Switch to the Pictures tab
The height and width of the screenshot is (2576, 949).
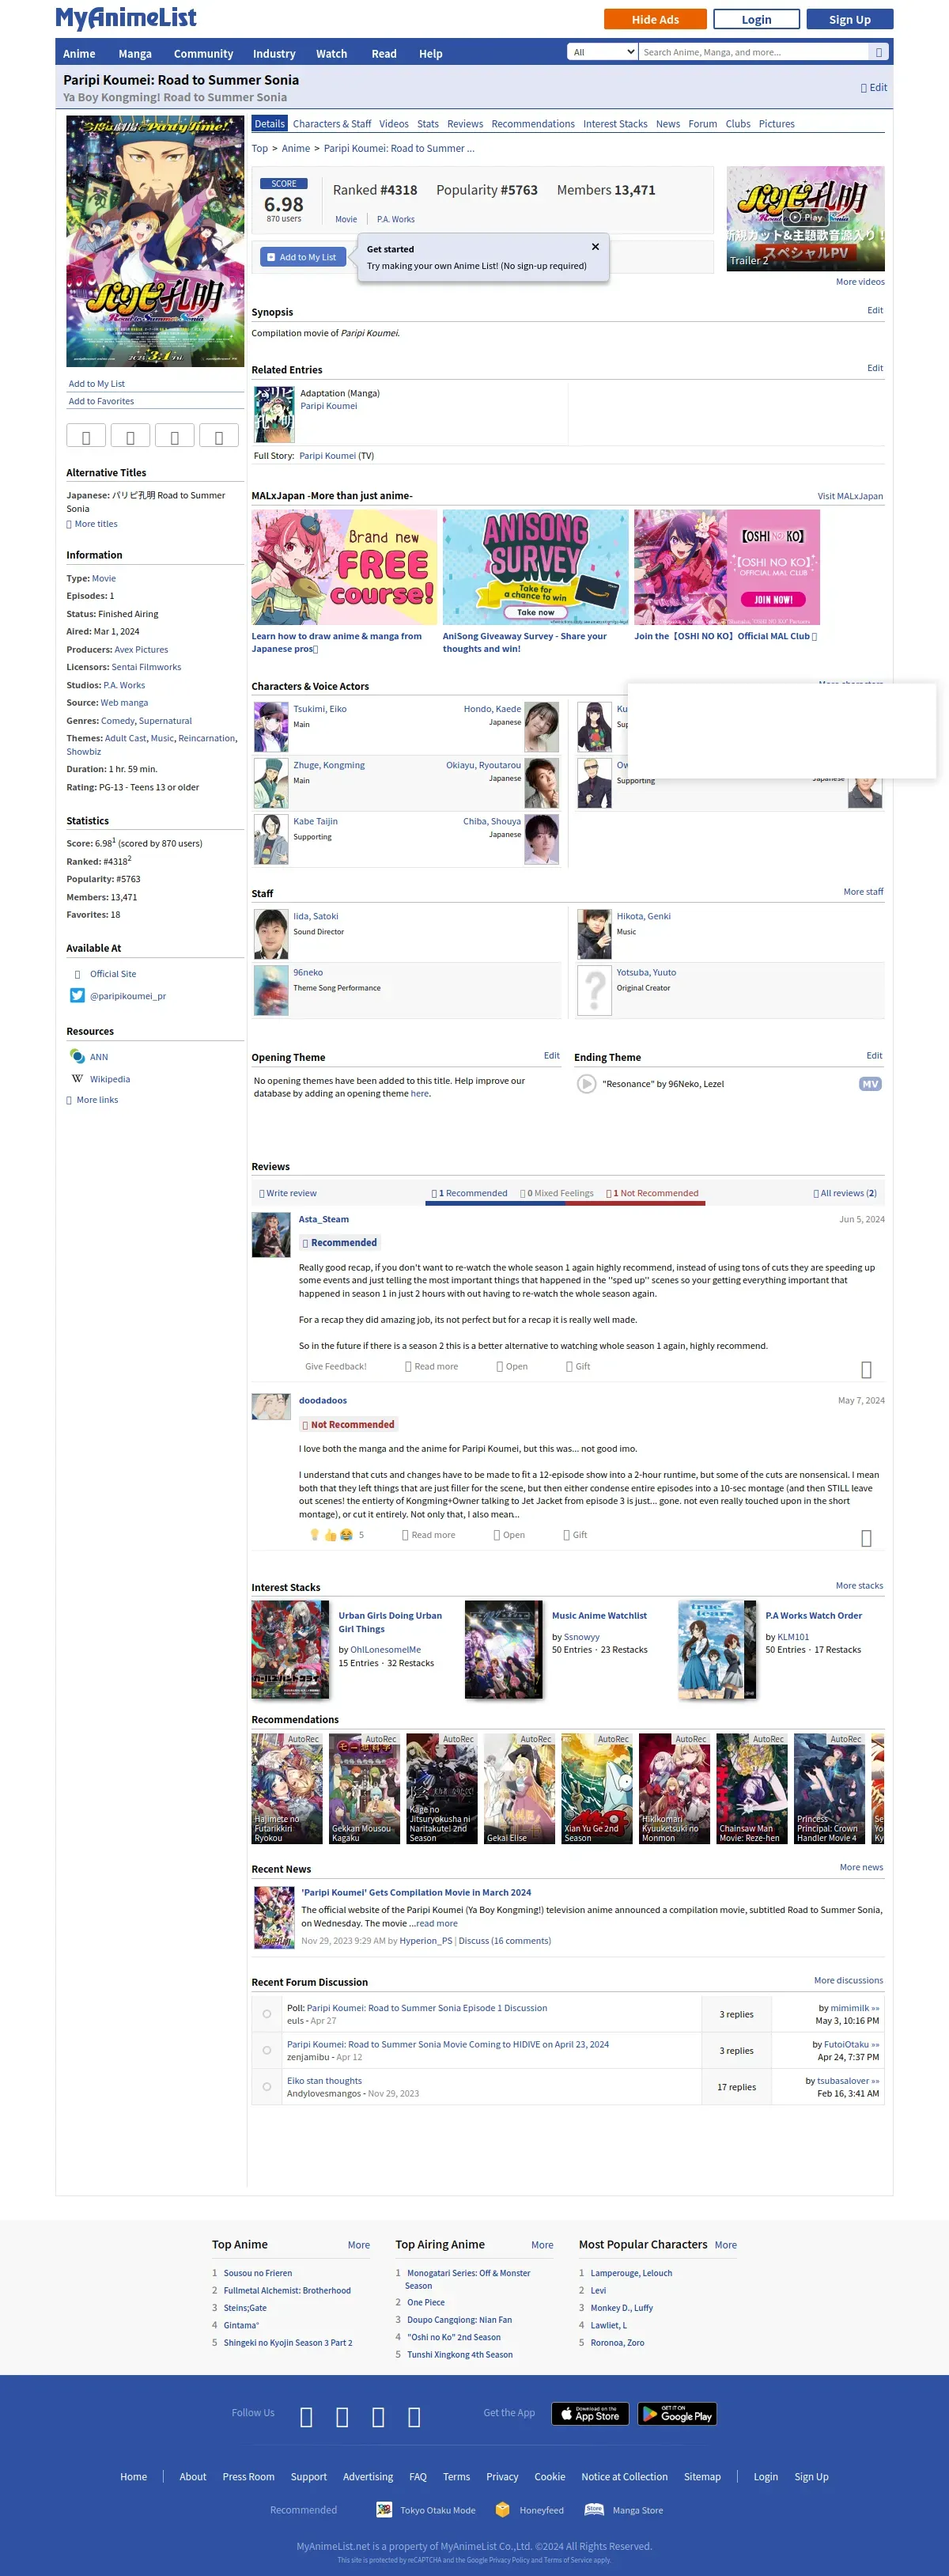(777, 124)
